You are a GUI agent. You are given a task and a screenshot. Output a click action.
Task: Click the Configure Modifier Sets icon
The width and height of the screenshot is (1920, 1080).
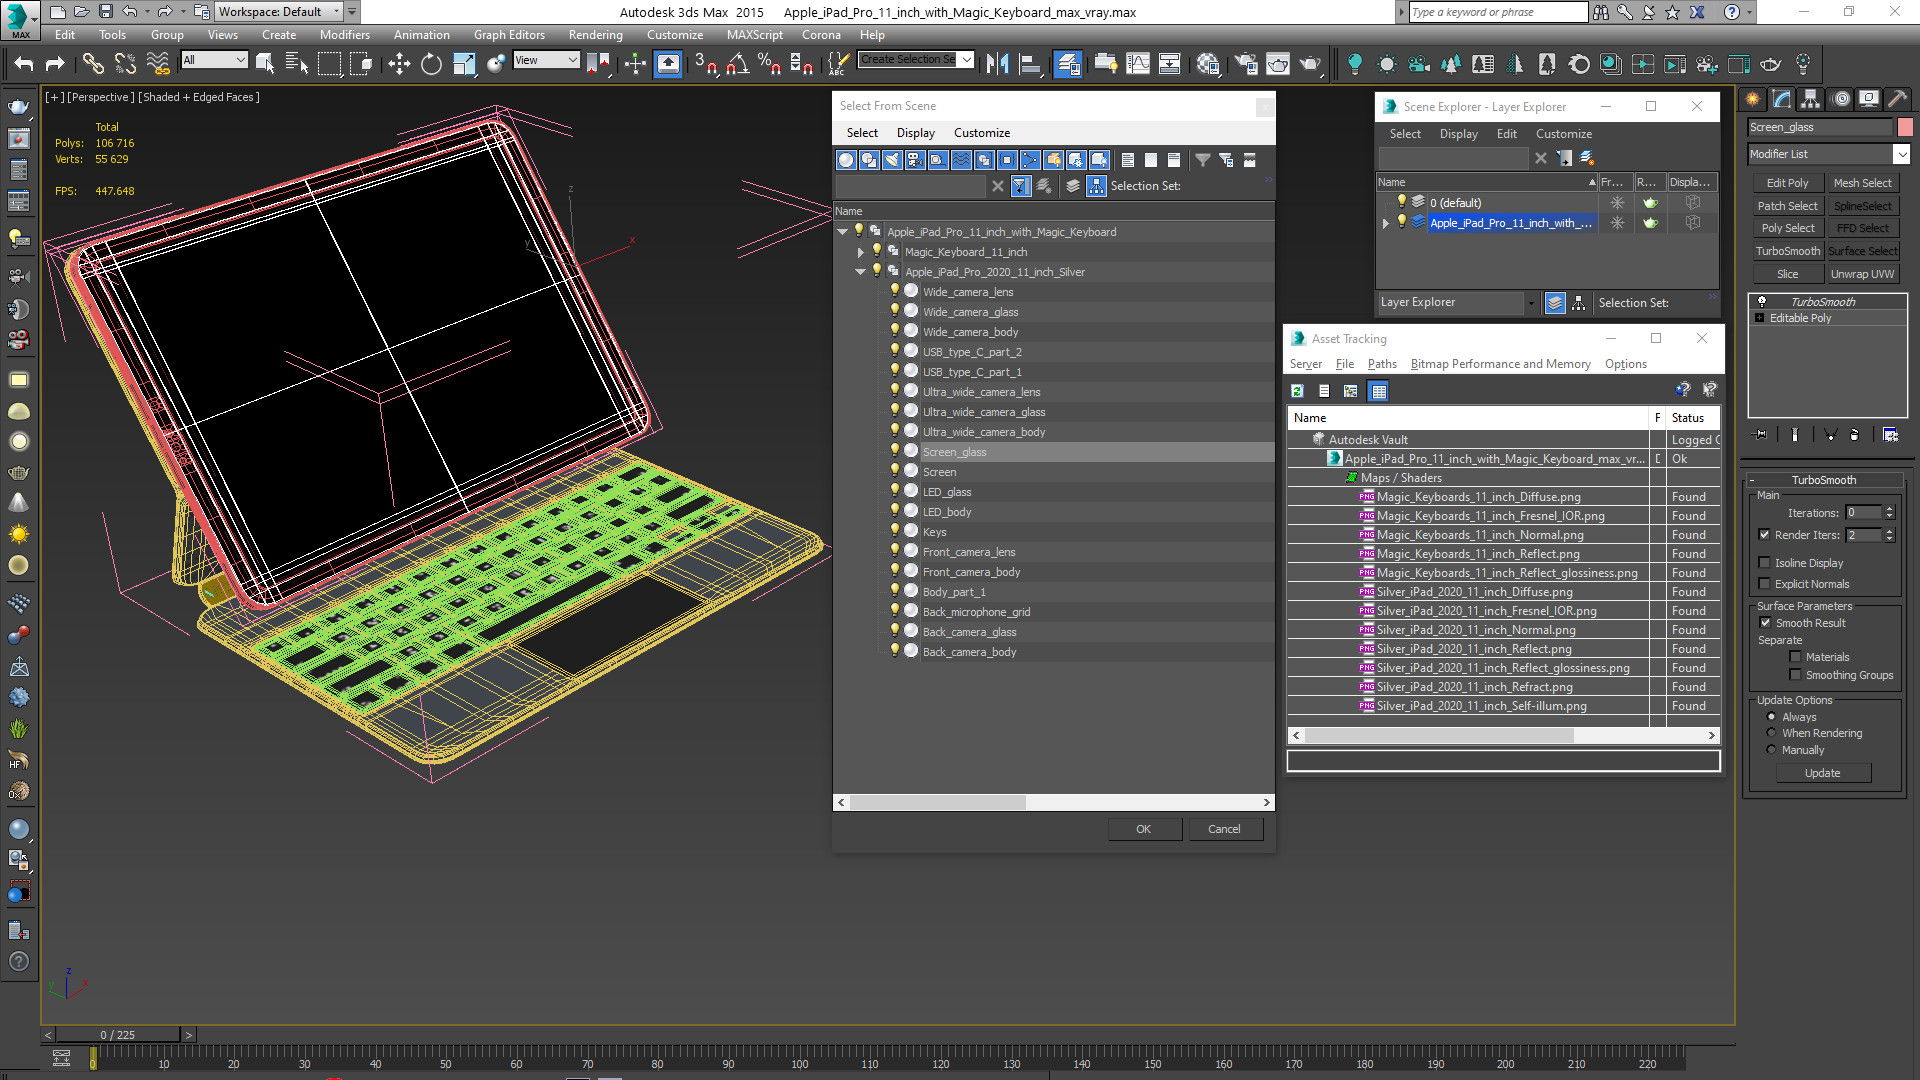1890,435
